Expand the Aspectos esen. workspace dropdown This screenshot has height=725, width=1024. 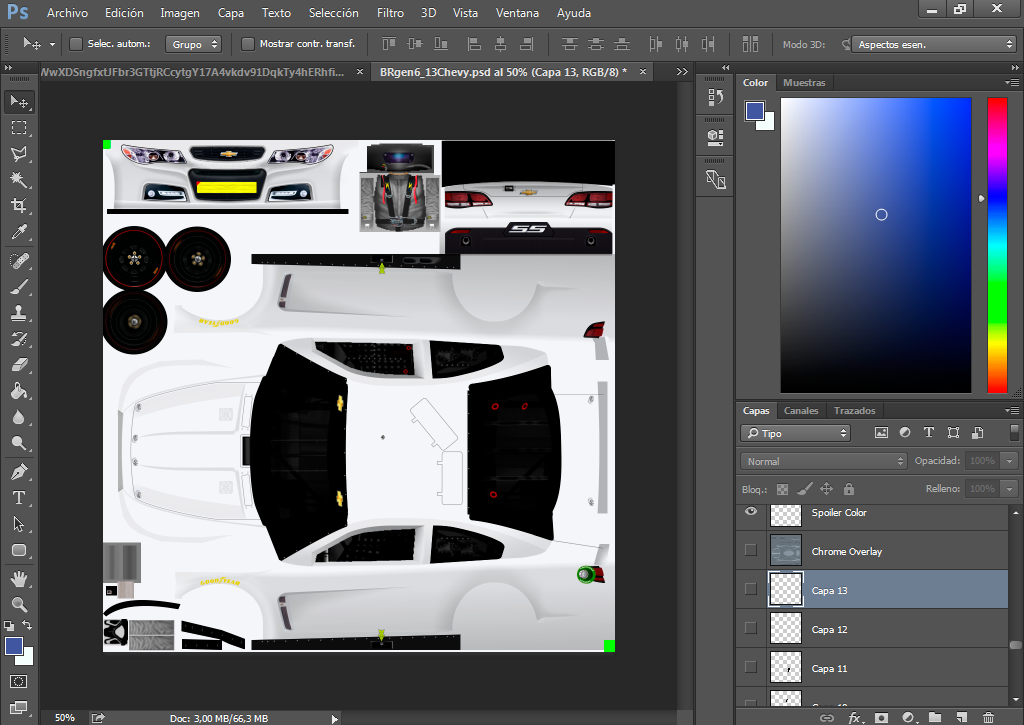click(x=934, y=44)
